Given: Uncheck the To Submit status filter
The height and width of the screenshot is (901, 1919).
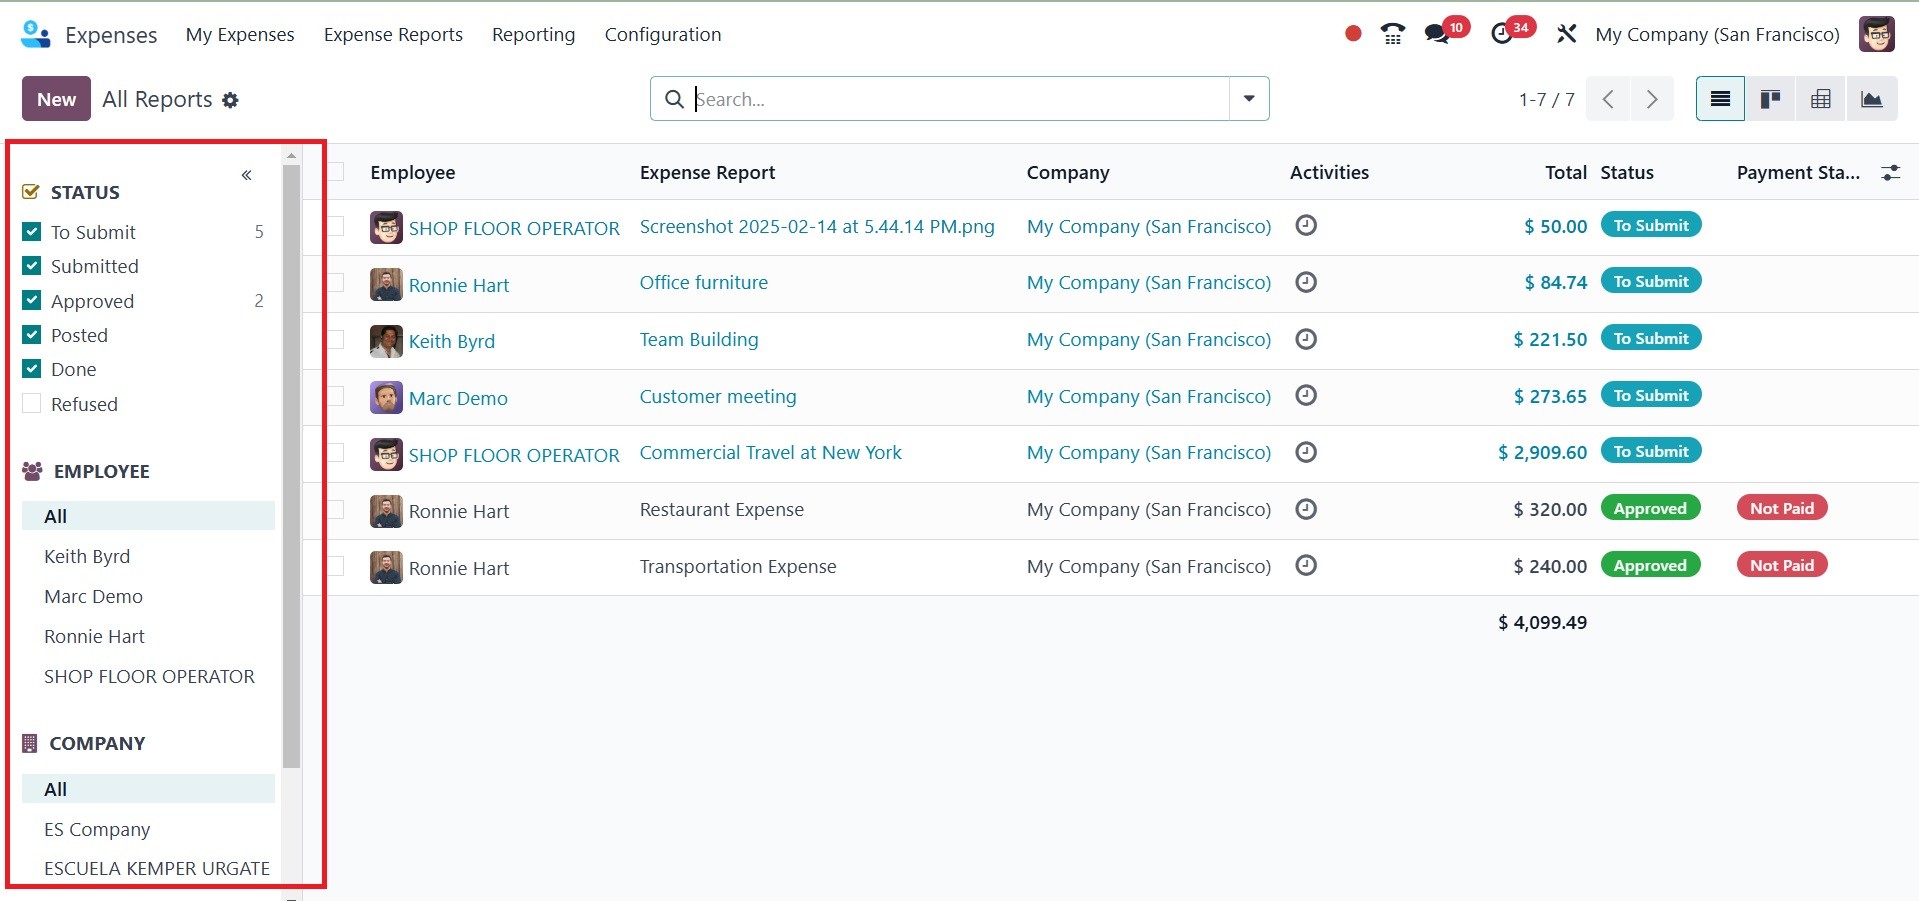Looking at the screenshot, I should (x=32, y=232).
